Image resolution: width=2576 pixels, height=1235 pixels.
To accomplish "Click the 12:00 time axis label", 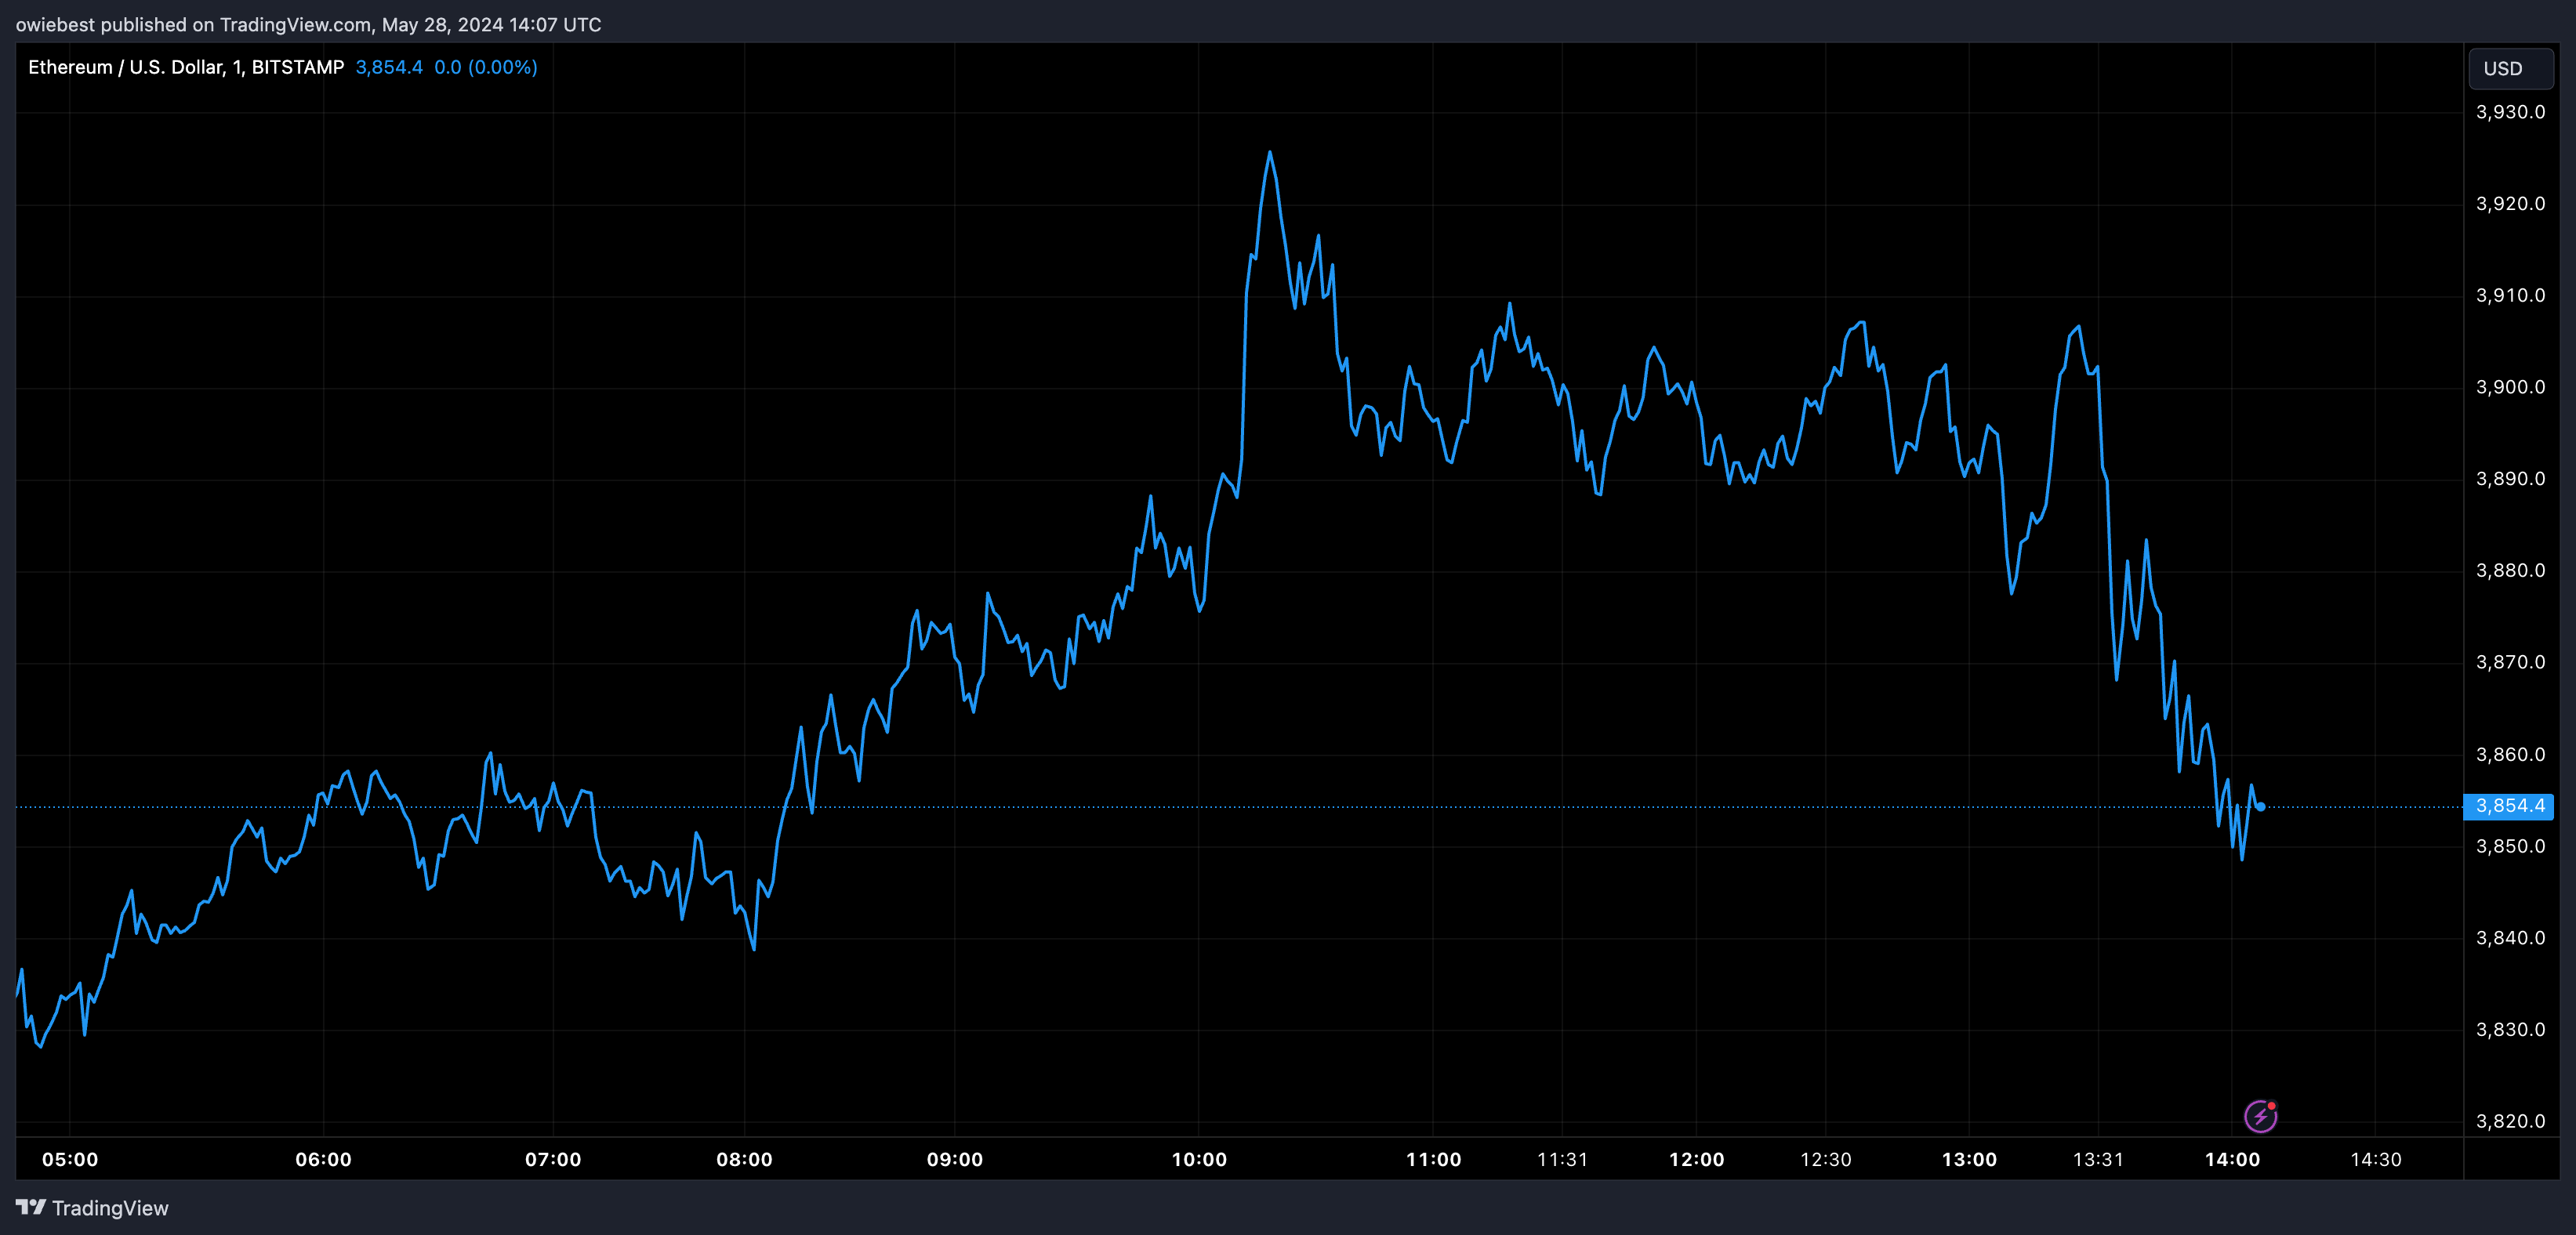I will pos(1696,1159).
